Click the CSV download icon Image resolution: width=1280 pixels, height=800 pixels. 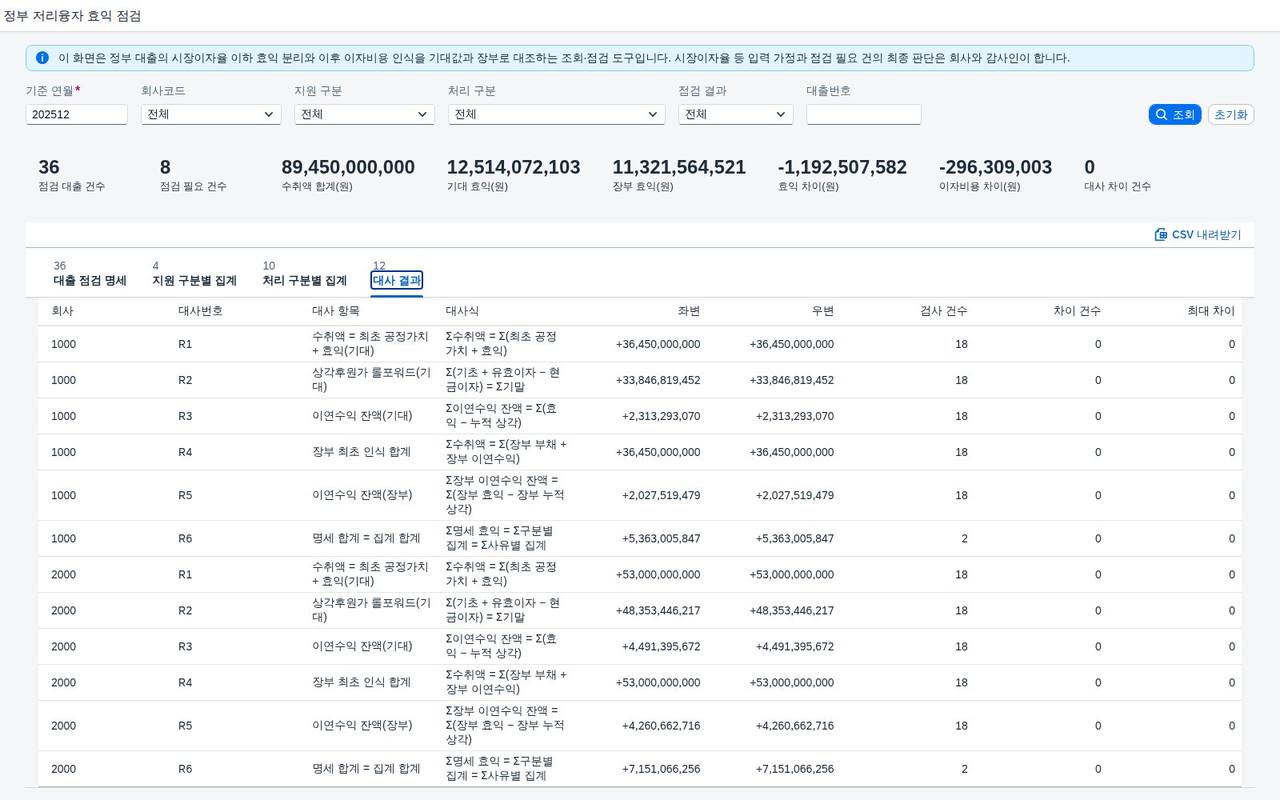pyautogui.click(x=1161, y=235)
